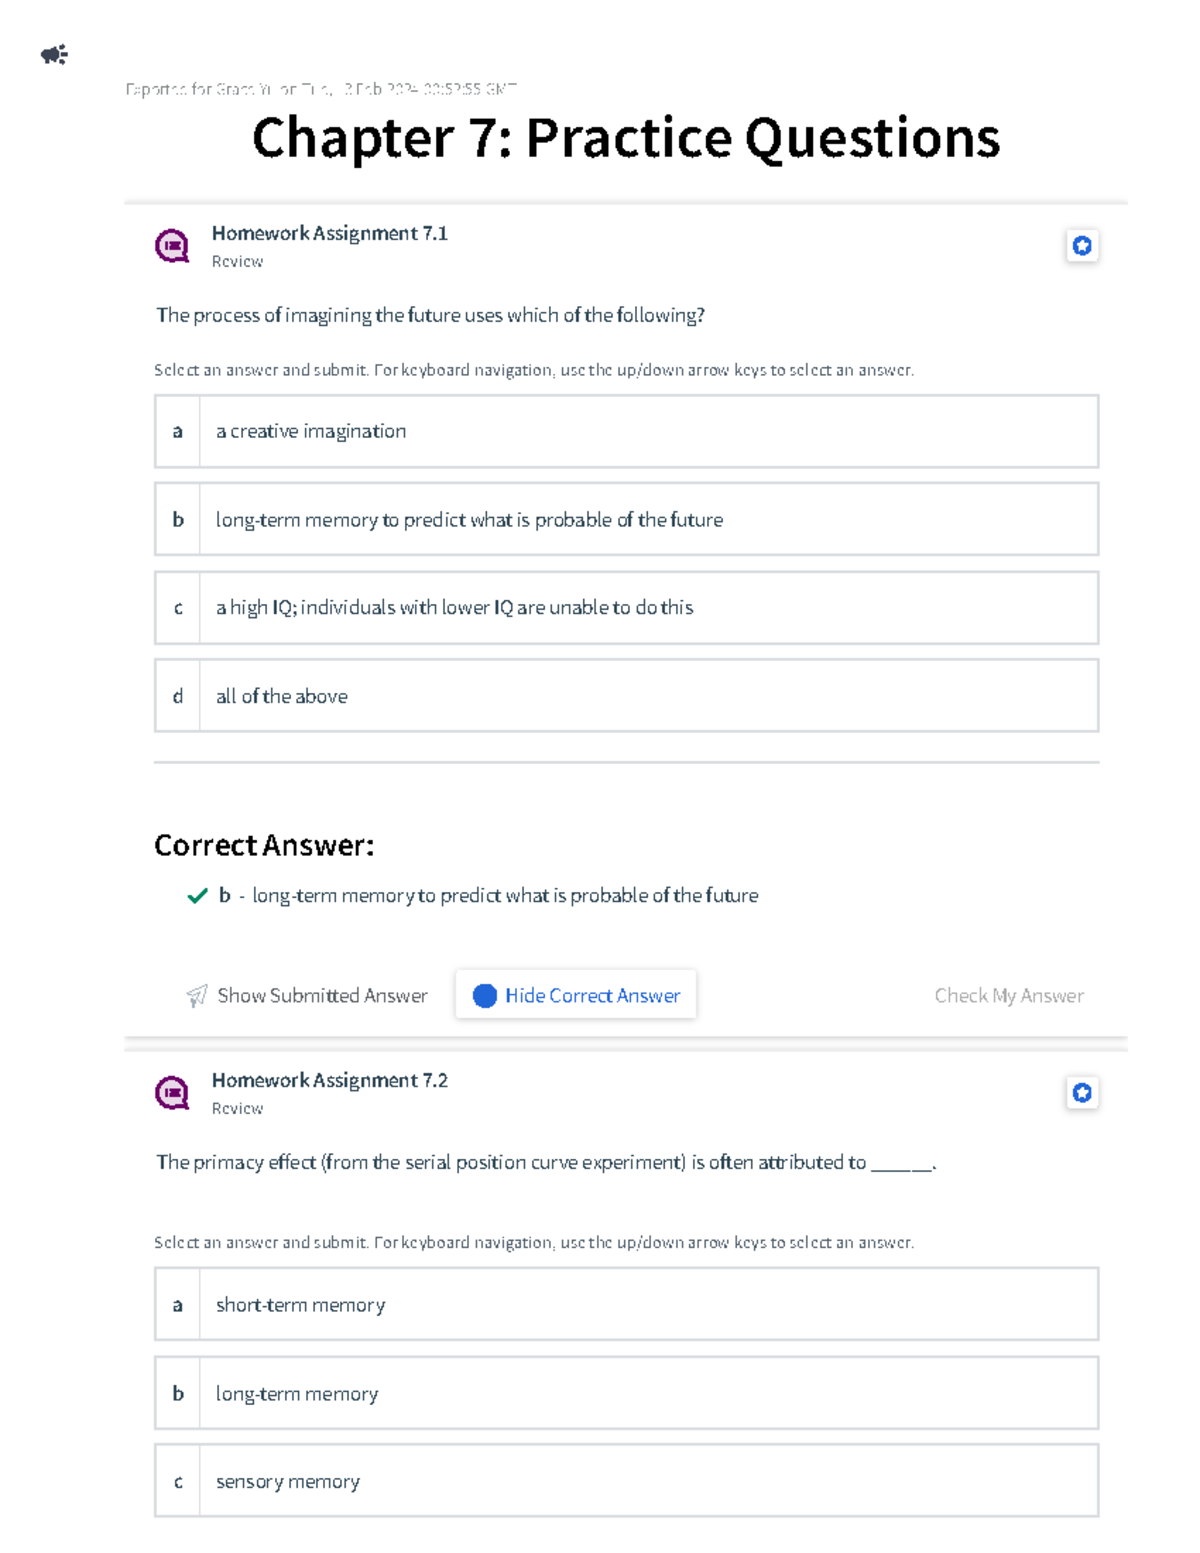The image size is (1200, 1553).
Task: Hide the correct answer
Action: (x=592, y=995)
